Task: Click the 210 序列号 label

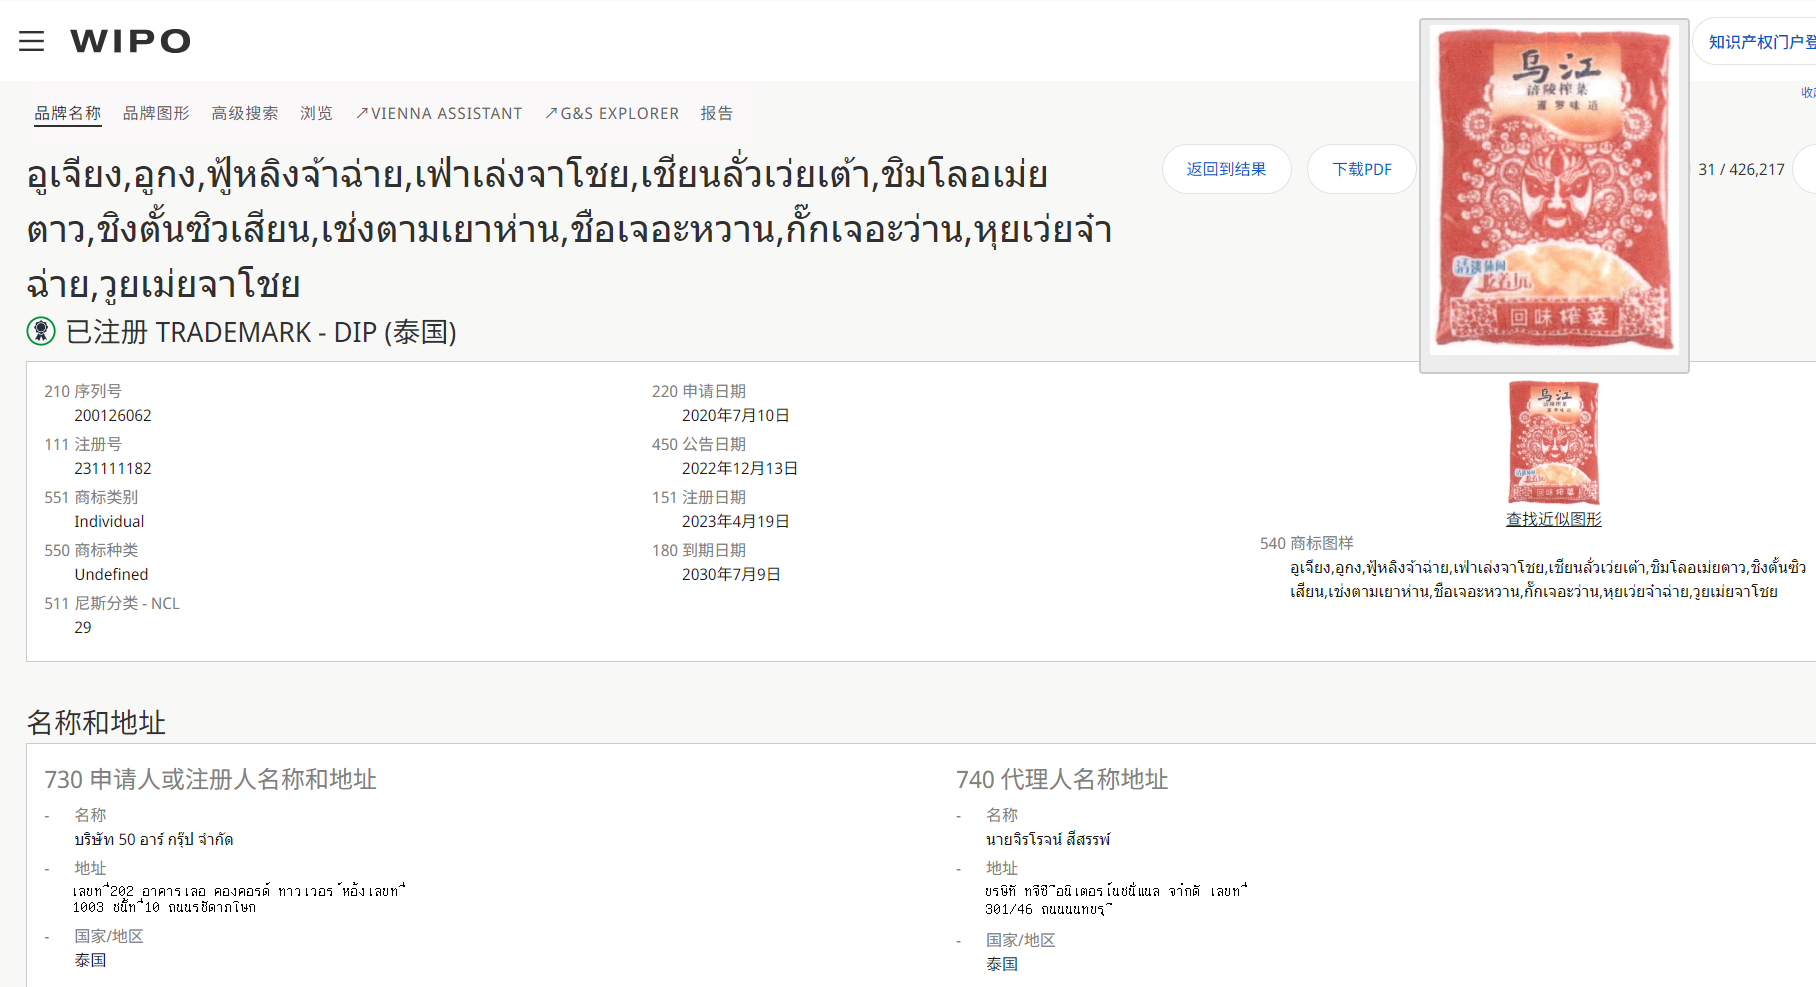Action: click(83, 391)
